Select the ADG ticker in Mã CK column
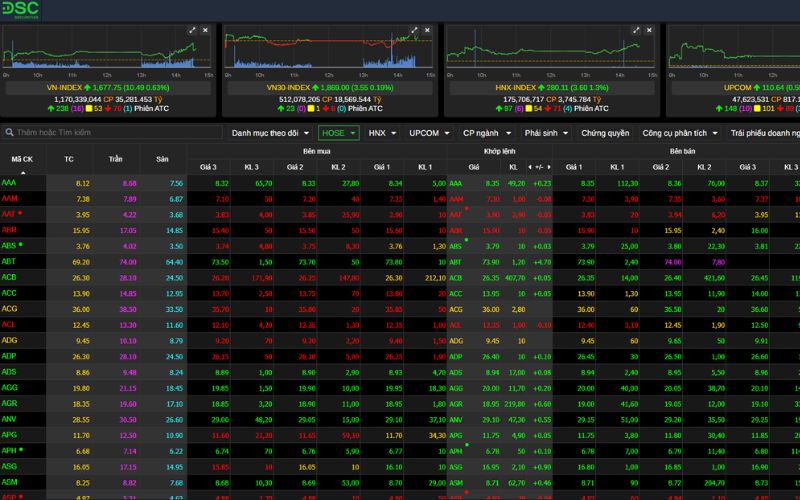The height and width of the screenshot is (500, 800). coord(9,340)
